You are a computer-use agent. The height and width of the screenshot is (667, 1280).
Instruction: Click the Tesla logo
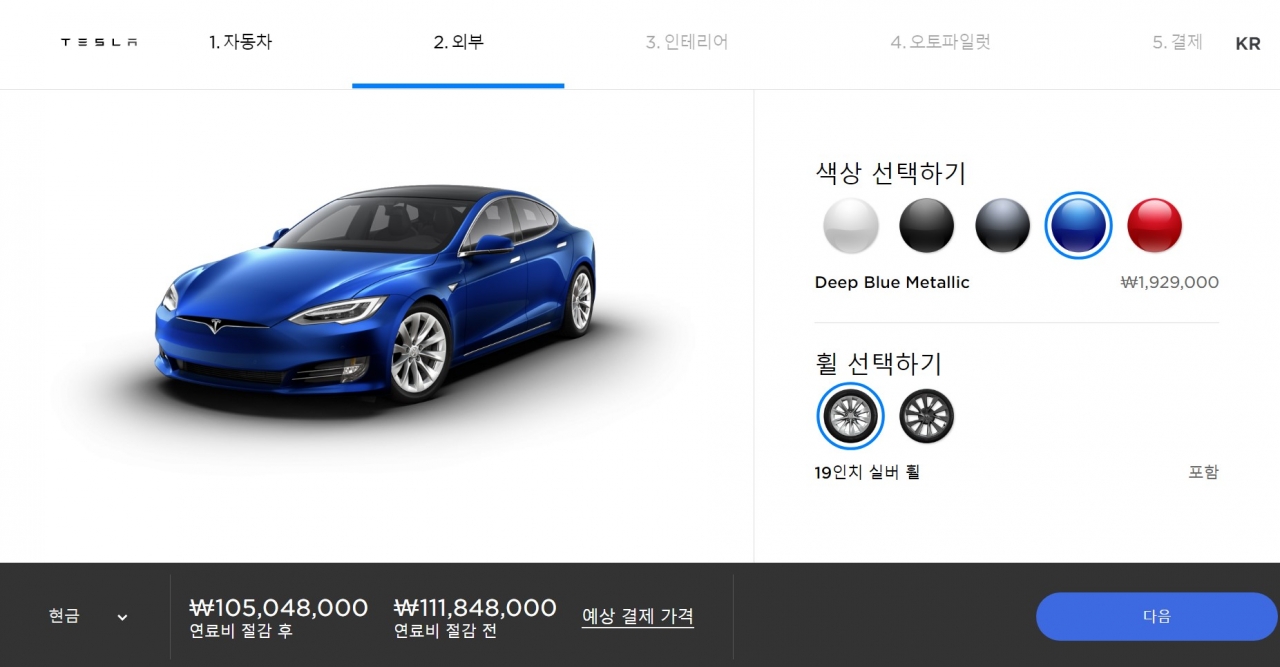point(99,43)
